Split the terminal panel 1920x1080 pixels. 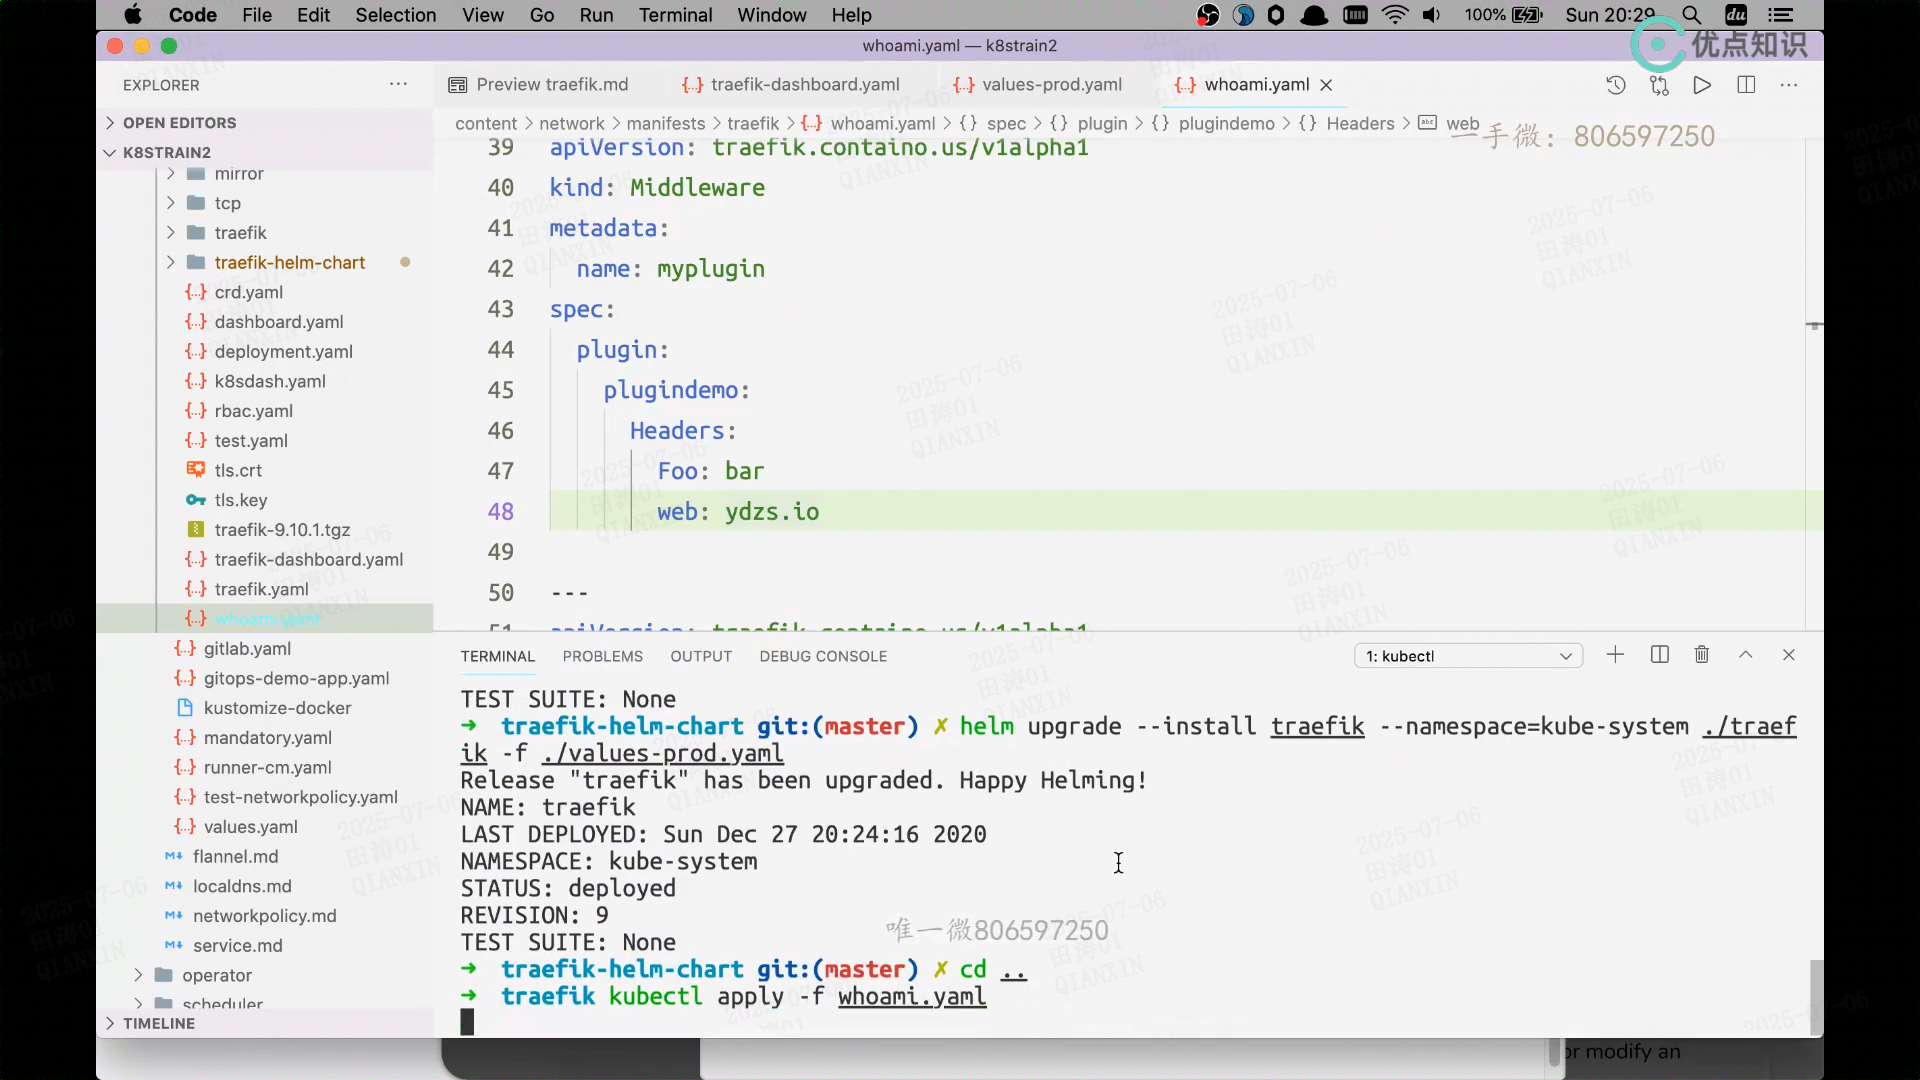[1659, 655]
